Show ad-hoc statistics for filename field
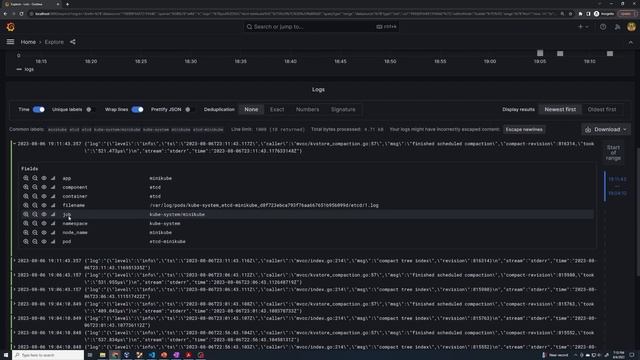Screen dimensions: 640x360 point(53,205)
